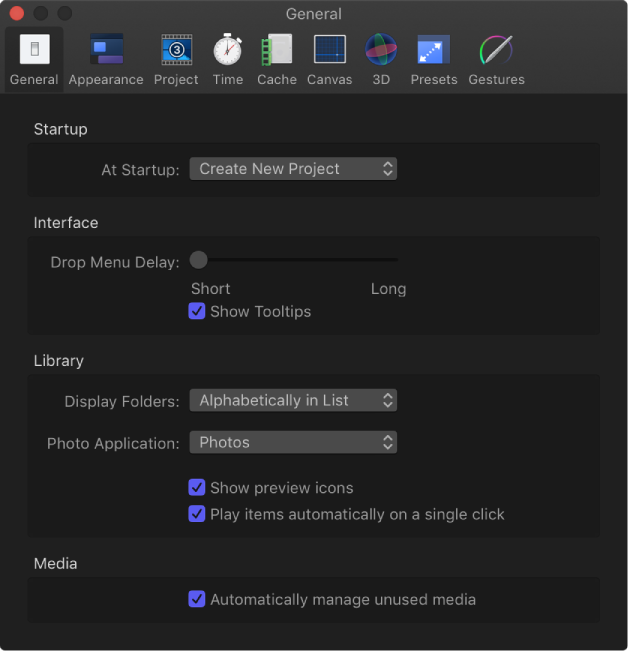Select the Presets preferences icon

click(x=434, y=49)
